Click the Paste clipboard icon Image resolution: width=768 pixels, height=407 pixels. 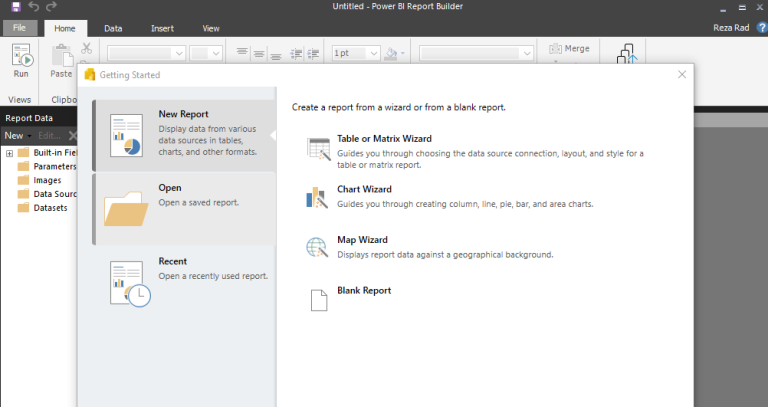pos(61,58)
